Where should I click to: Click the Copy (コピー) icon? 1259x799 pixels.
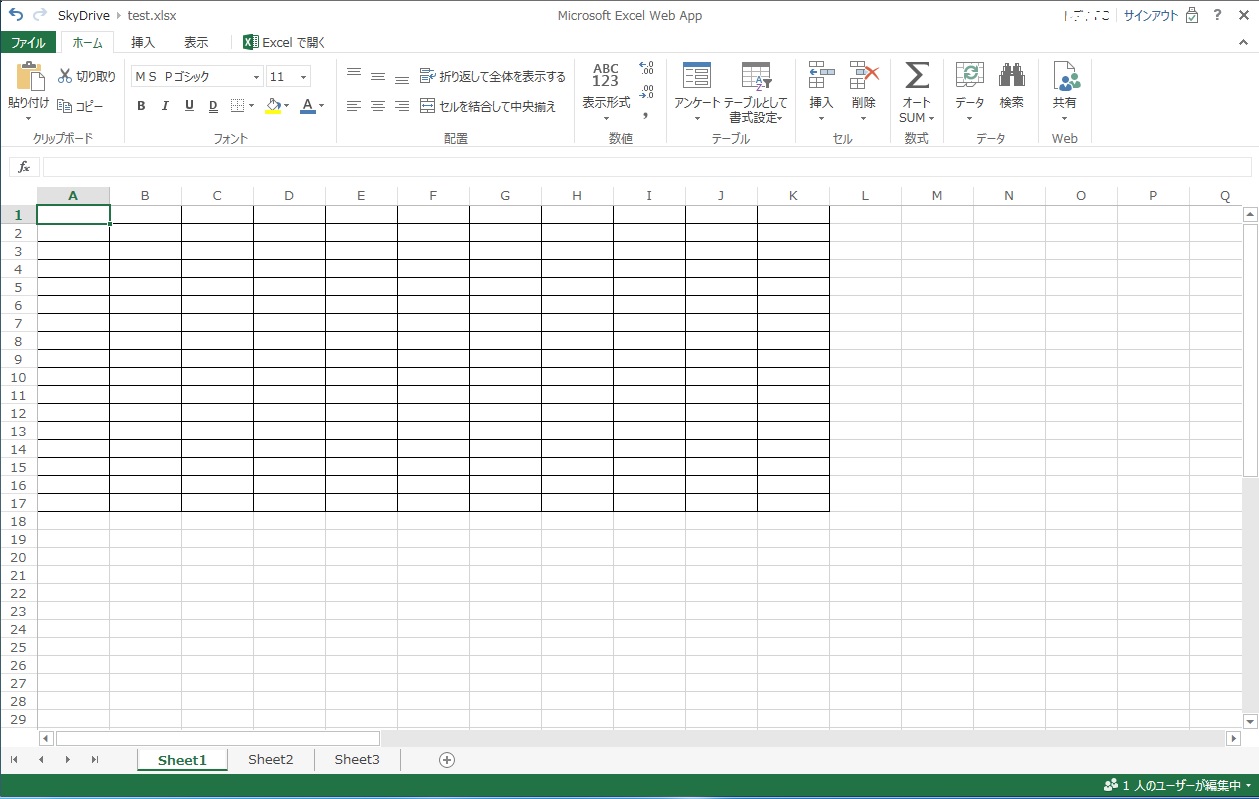65,106
